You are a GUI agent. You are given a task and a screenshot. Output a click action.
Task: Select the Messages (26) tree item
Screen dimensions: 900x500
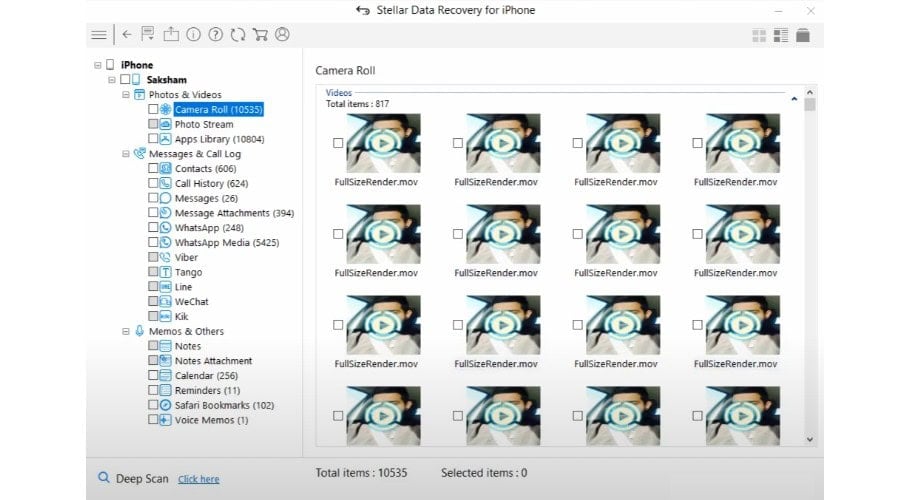click(206, 198)
